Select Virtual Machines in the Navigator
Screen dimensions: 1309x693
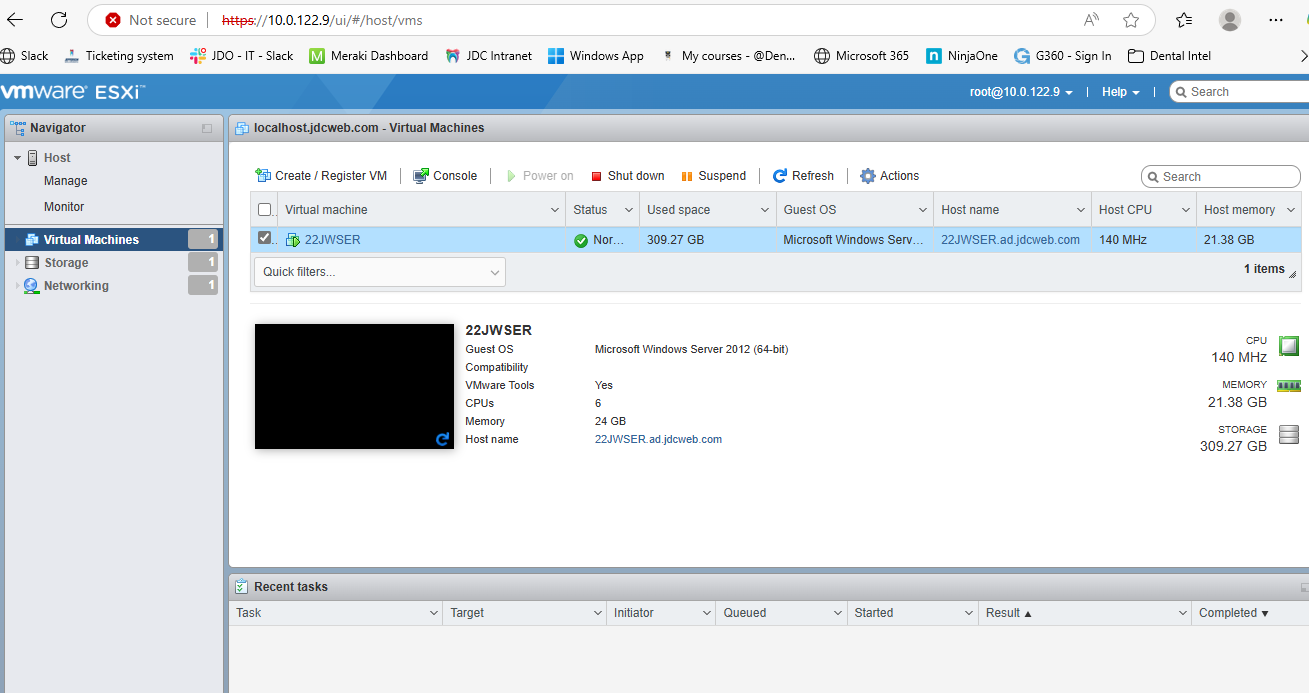point(92,240)
